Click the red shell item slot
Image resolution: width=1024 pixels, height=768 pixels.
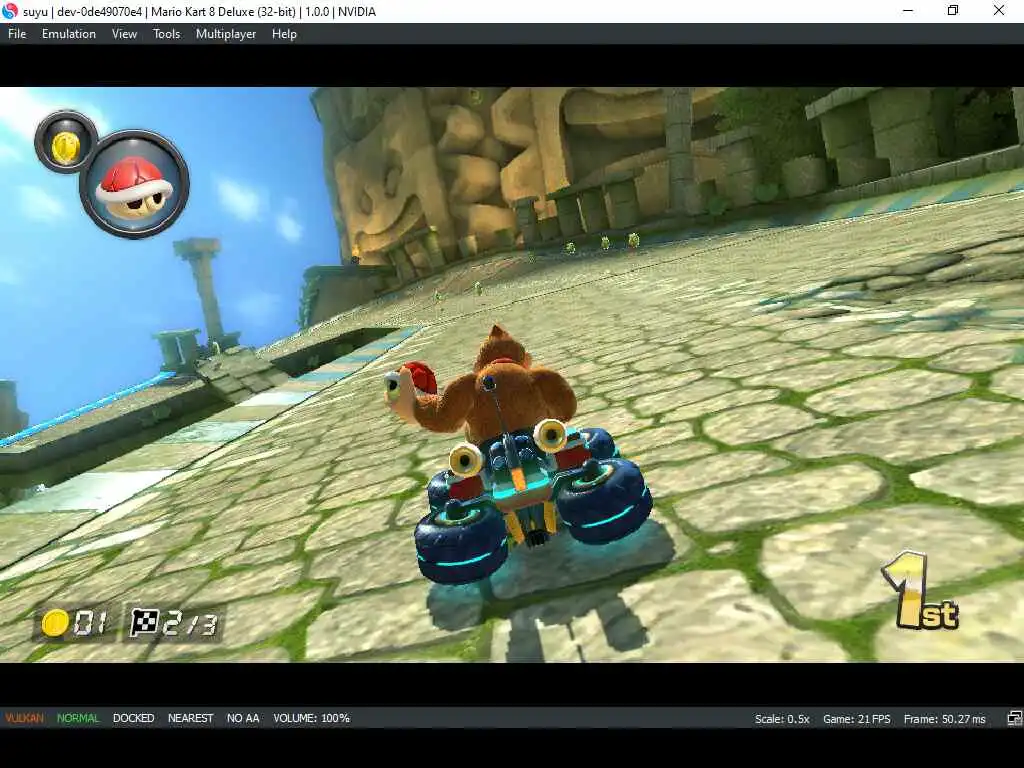click(x=134, y=184)
